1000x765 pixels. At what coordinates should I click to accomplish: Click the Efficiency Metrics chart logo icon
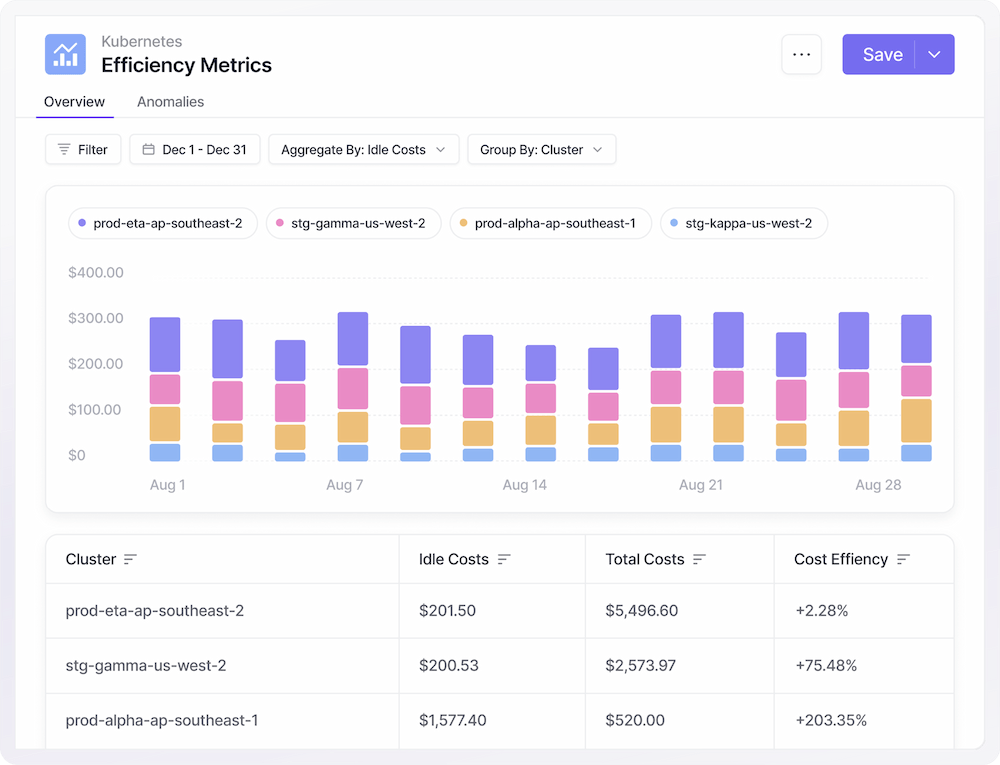pyautogui.click(x=65, y=55)
